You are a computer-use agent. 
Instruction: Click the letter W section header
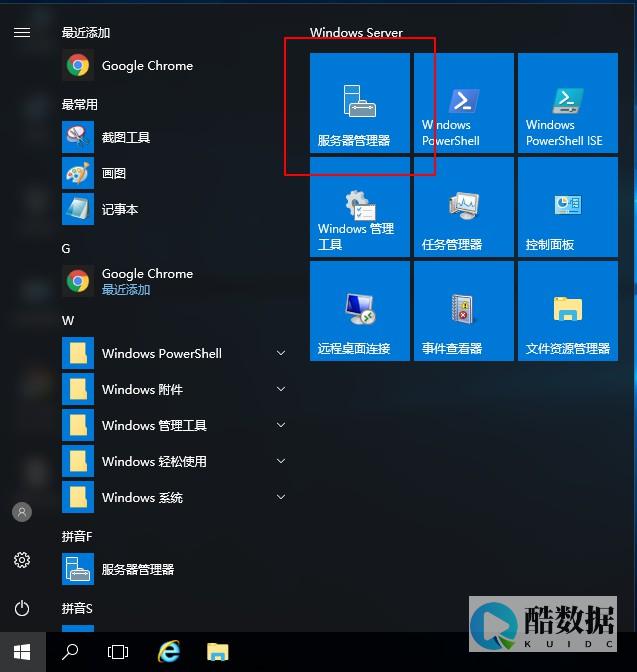(x=68, y=321)
